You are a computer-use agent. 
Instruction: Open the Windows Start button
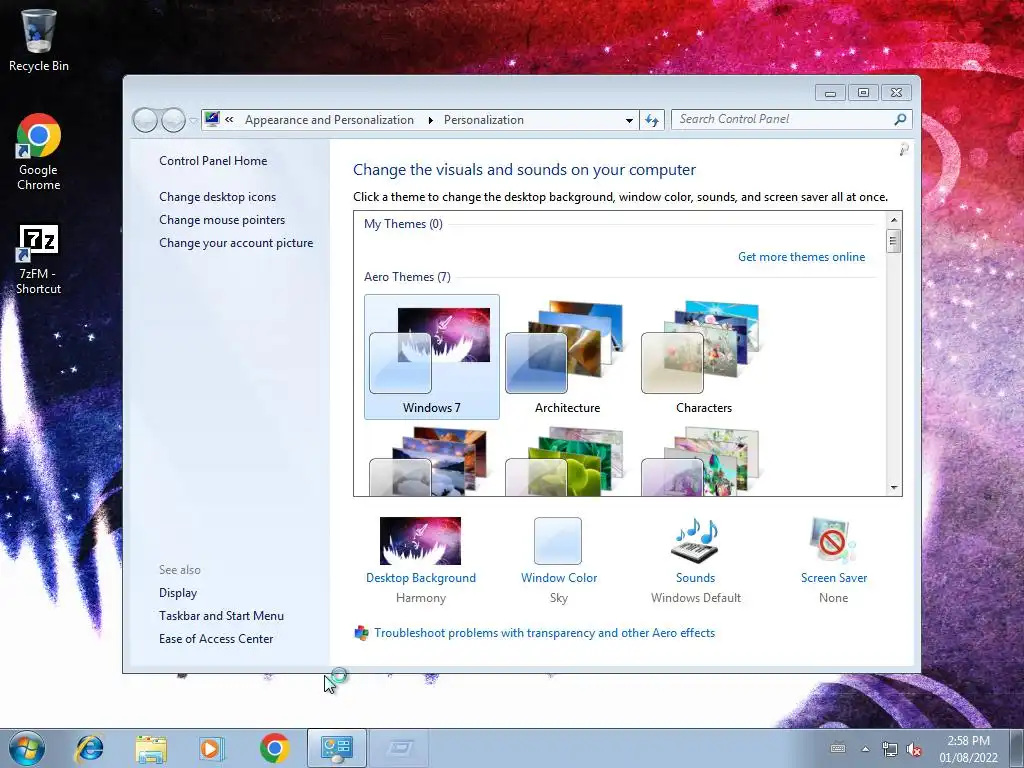pyautogui.click(x=27, y=748)
